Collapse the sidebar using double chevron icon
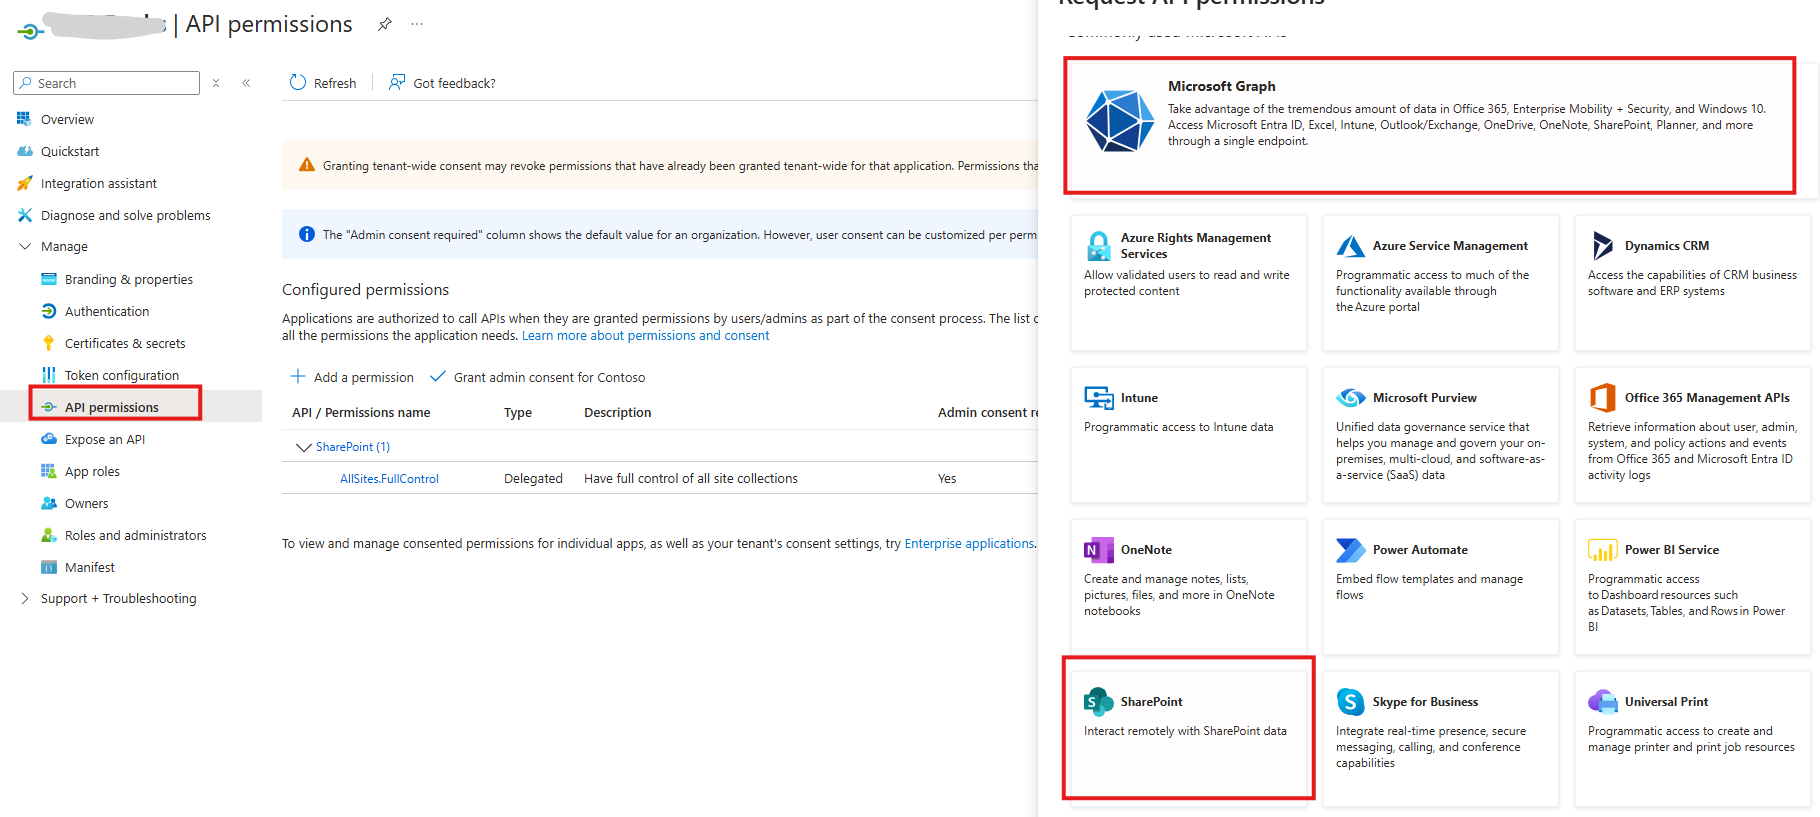 [x=246, y=83]
